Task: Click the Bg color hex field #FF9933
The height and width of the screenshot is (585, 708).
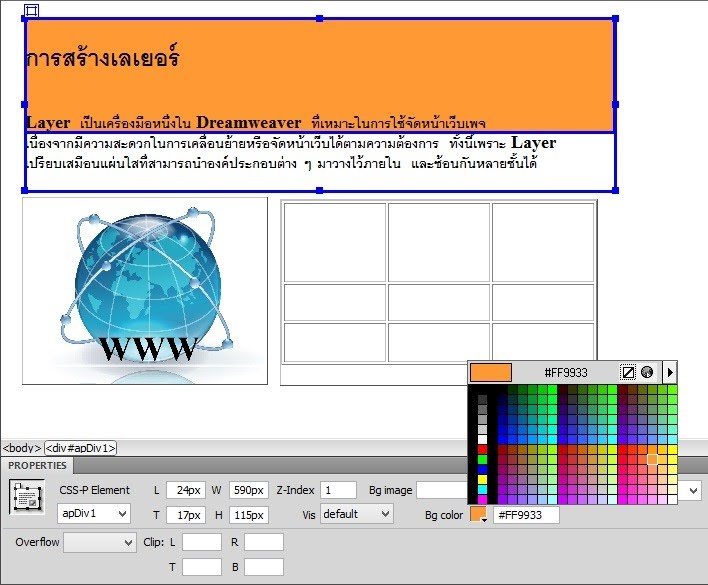Action: click(526, 515)
